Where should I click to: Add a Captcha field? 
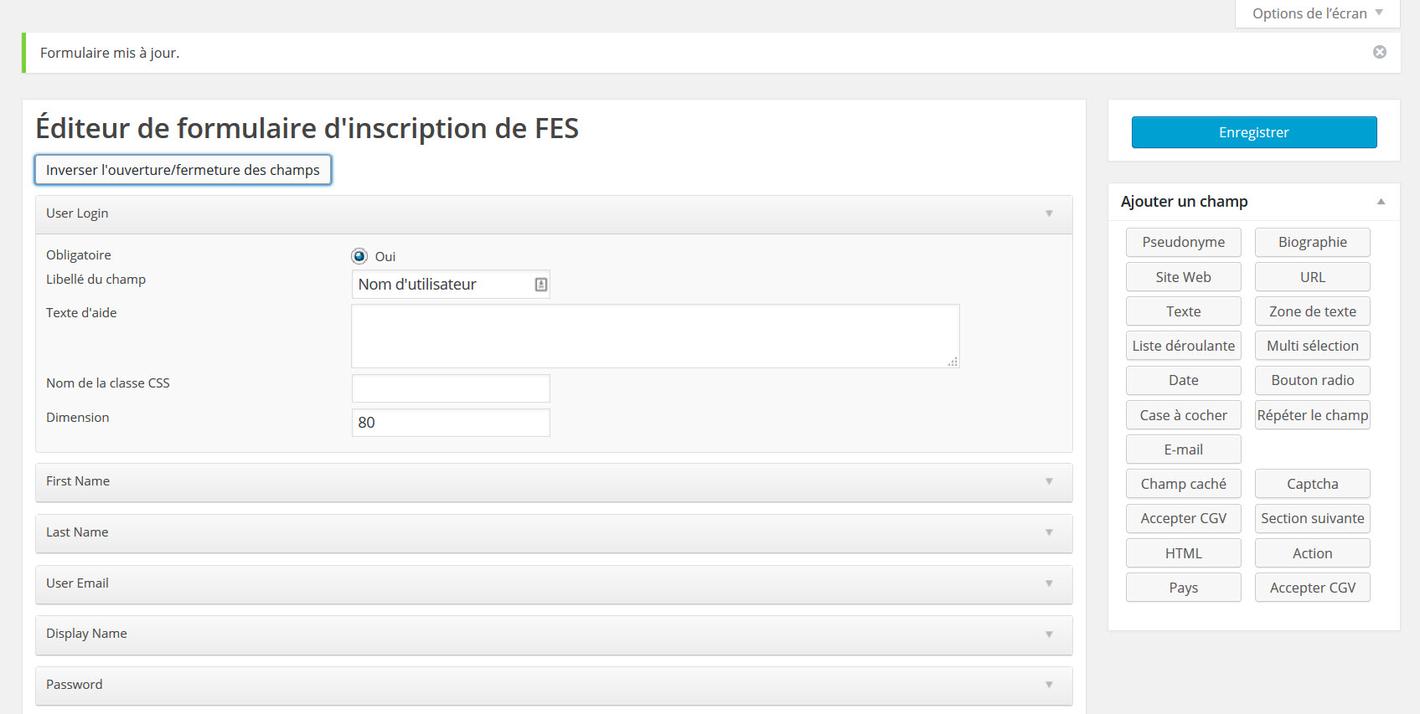tap(1312, 484)
